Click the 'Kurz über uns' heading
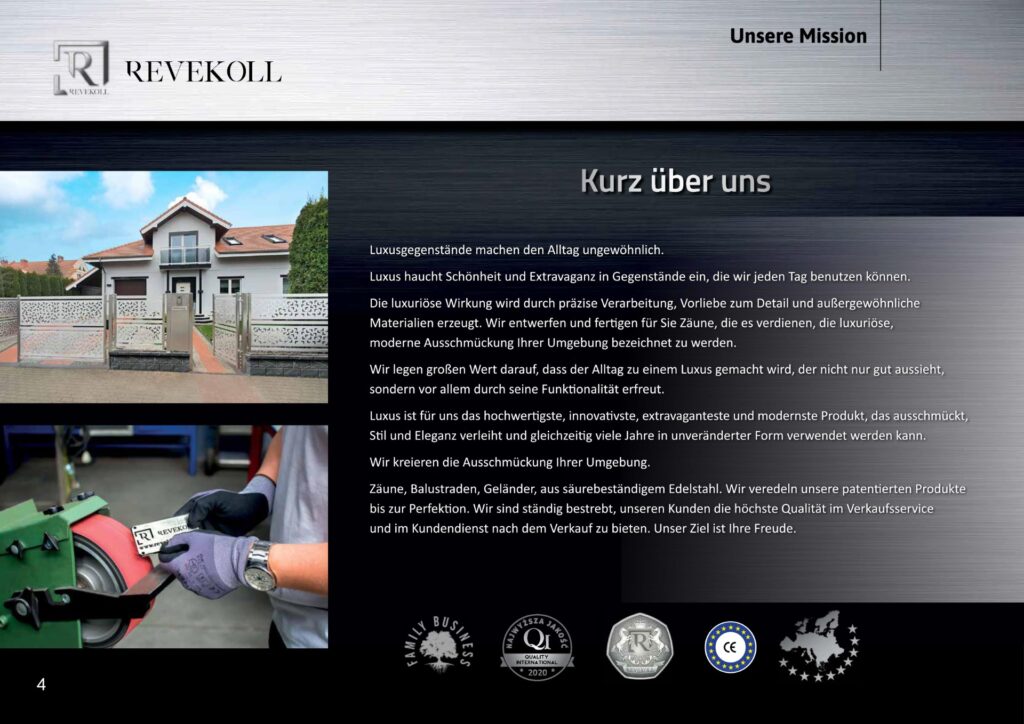The height and width of the screenshot is (724, 1024). point(675,181)
